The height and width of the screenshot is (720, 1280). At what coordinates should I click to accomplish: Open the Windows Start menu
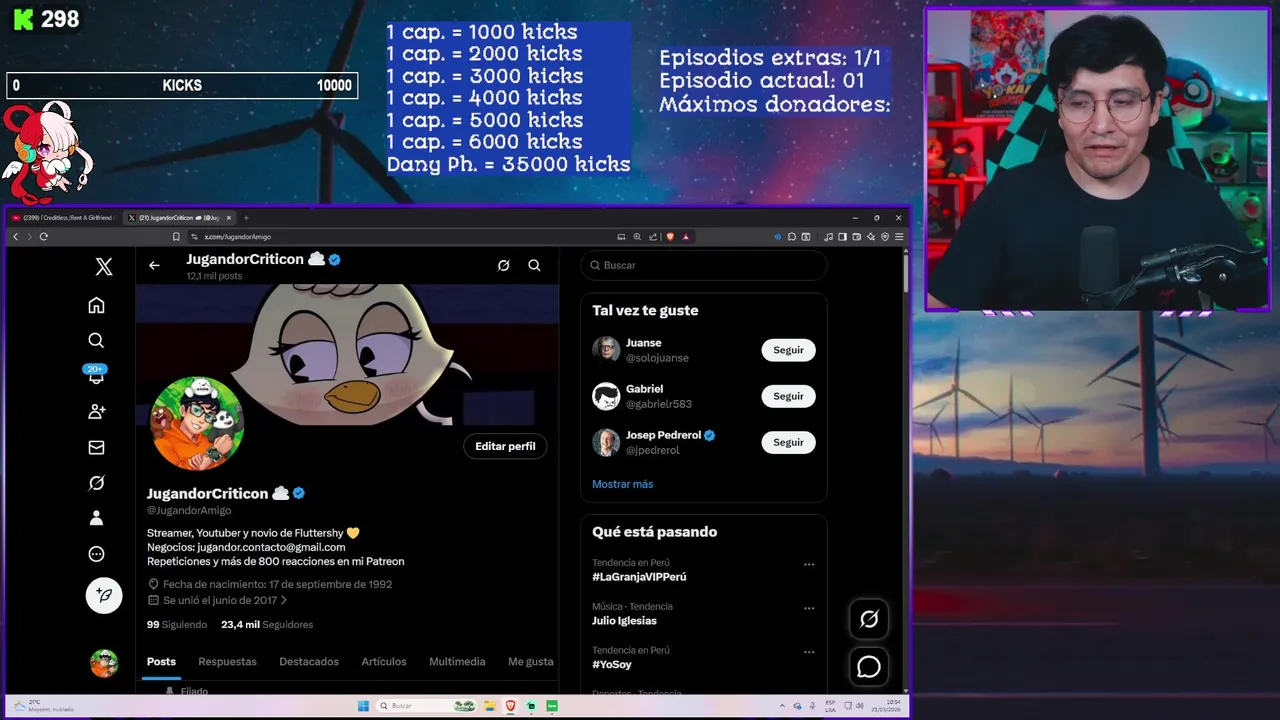364,706
